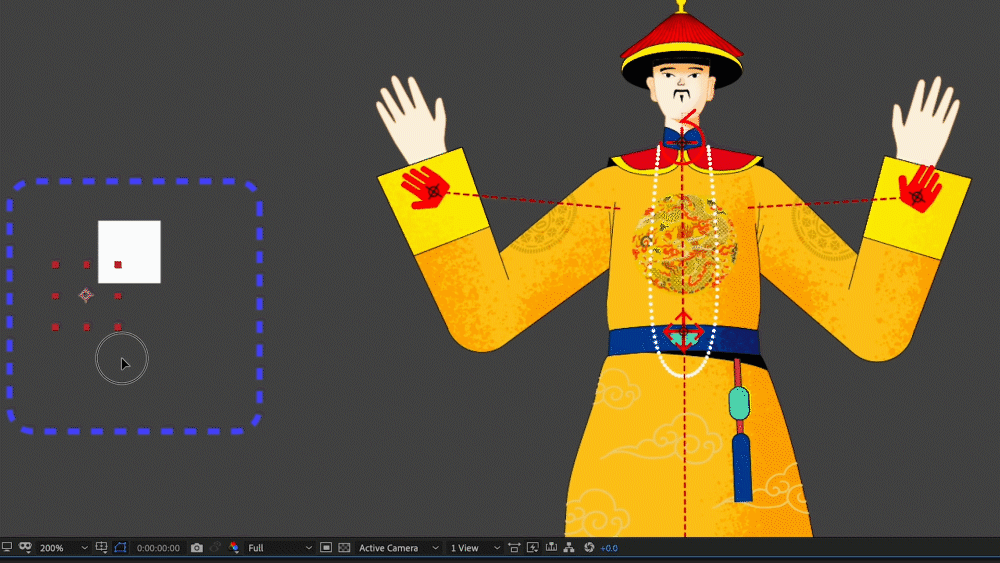This screenshot has width=1000, height=563.
Task: Open the Full resolution dropdown
Action: pyautogui.click(x=279, y=548)
